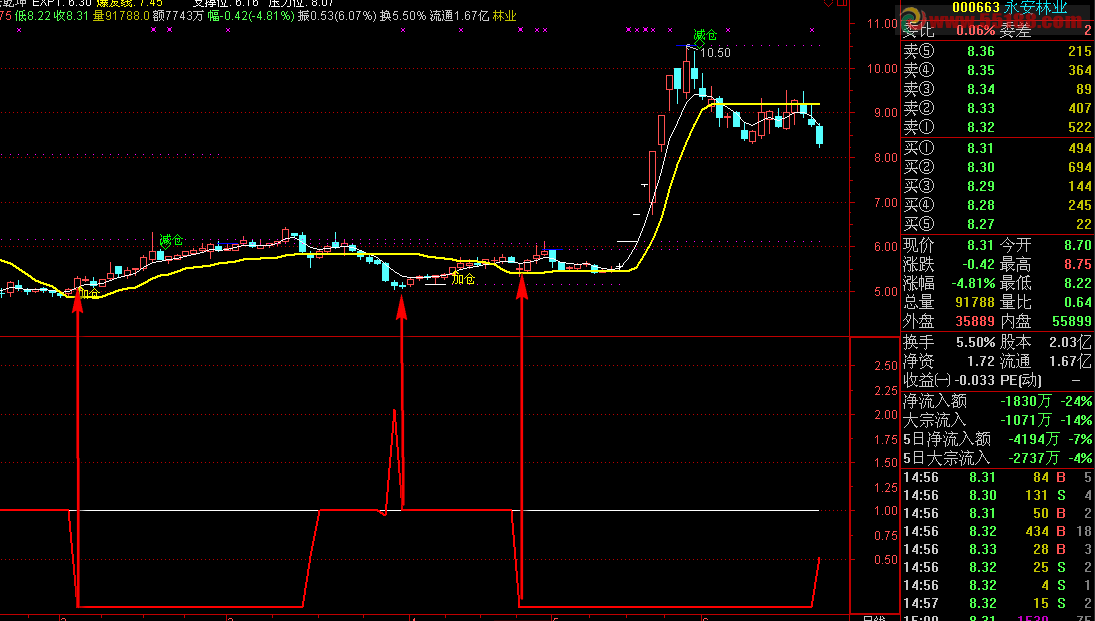Select the 14:56 trade of 25 lots S
The height and width of the screenshot is (621, 1095).
point(997,567)
